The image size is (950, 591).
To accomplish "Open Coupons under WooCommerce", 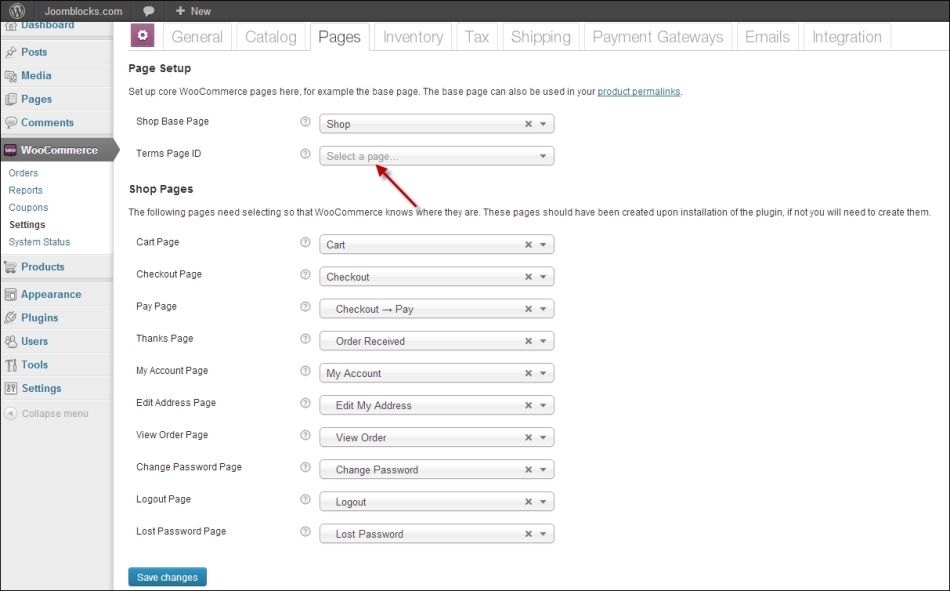I will pos(28,207).
